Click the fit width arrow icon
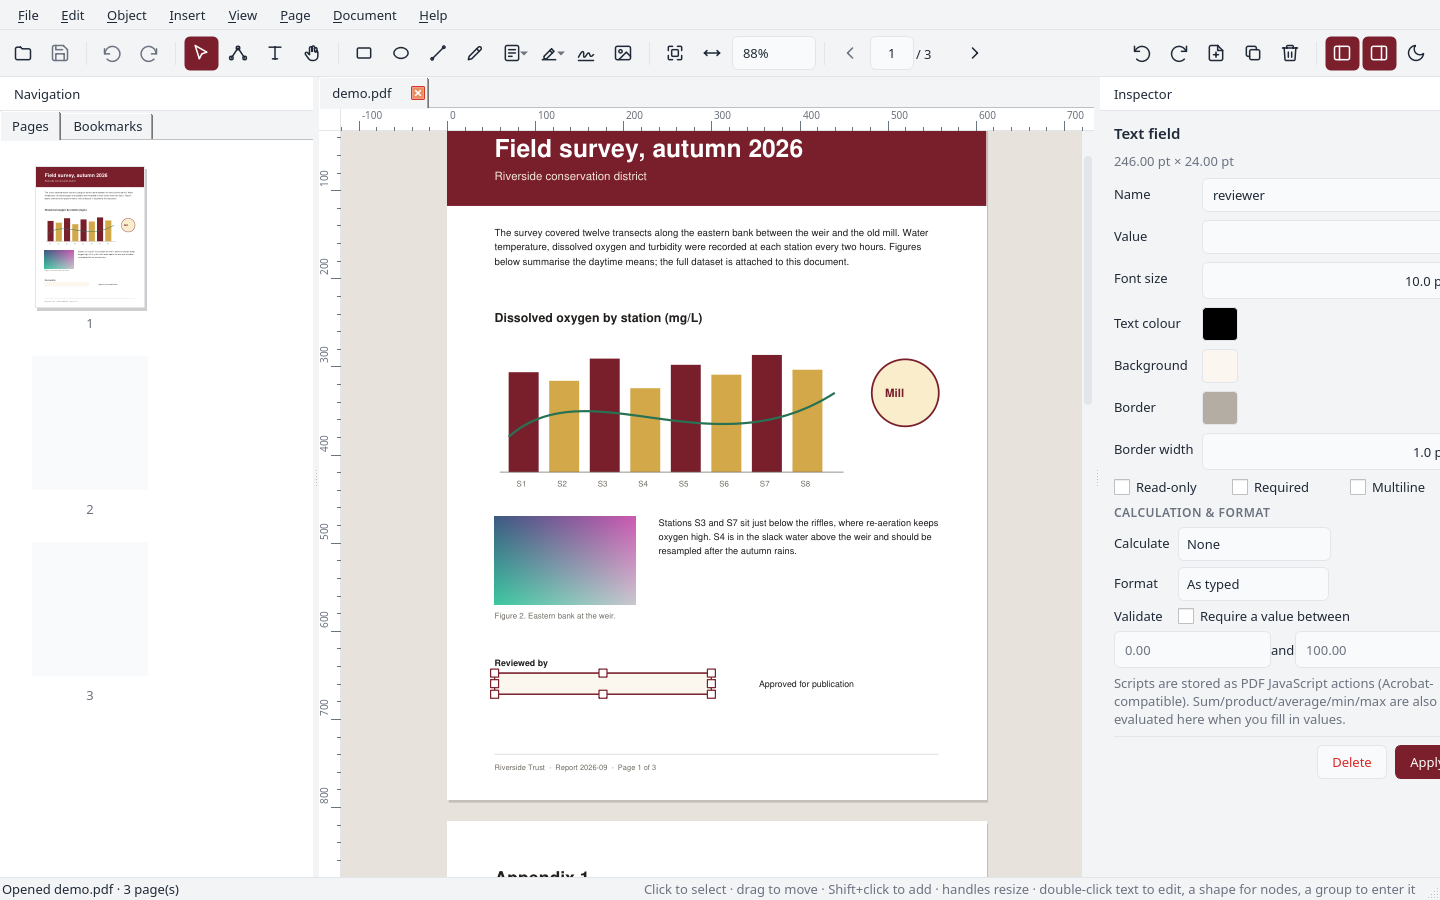The height and width of the screenshot is (900, 1440). (712, 53)
